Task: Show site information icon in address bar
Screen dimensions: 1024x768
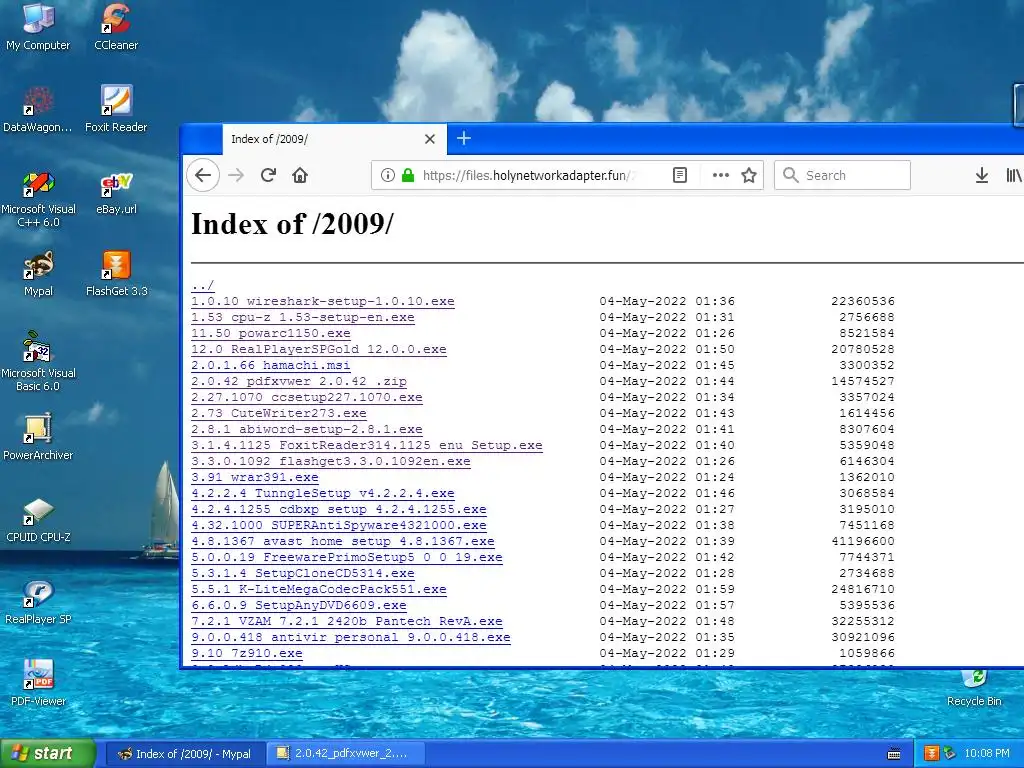Action: tap(387, 175)
